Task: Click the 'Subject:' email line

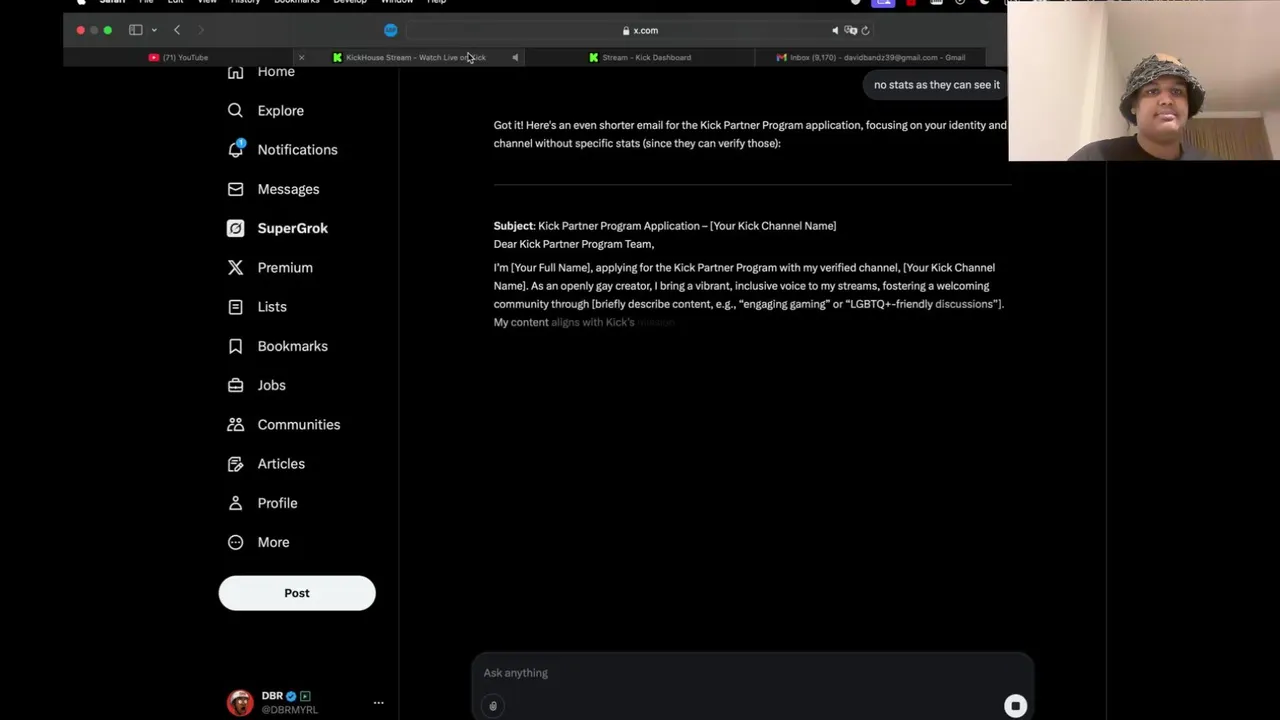Action: click(665, 226)
